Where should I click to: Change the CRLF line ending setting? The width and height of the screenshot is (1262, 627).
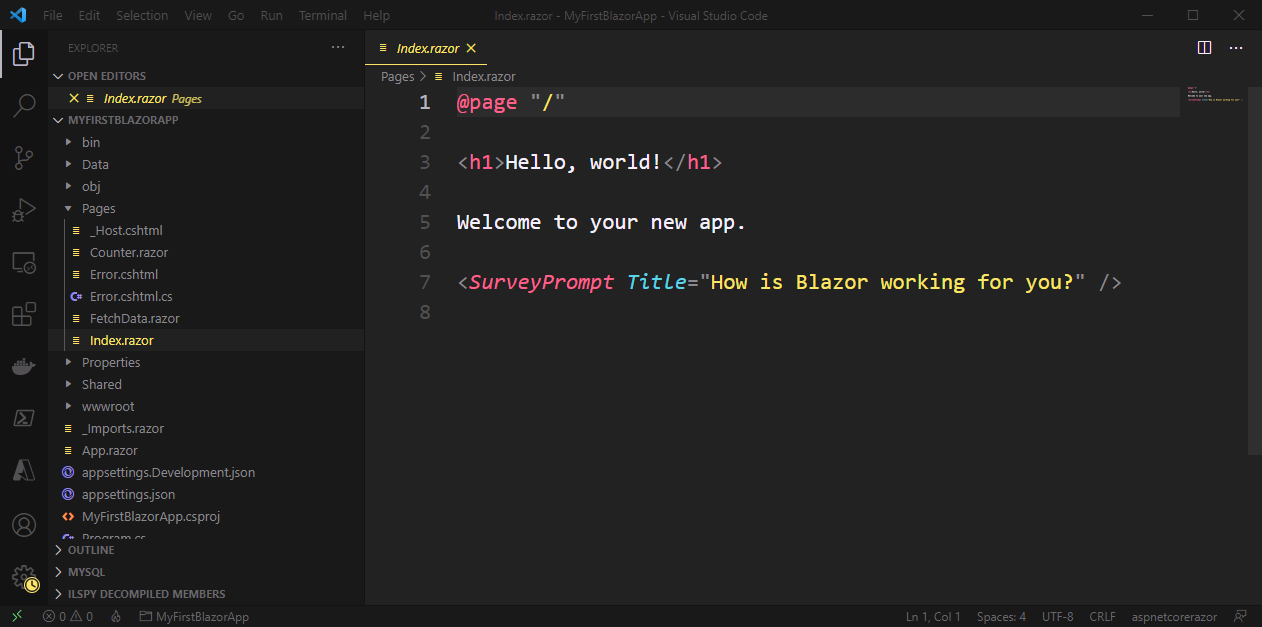1102,617
